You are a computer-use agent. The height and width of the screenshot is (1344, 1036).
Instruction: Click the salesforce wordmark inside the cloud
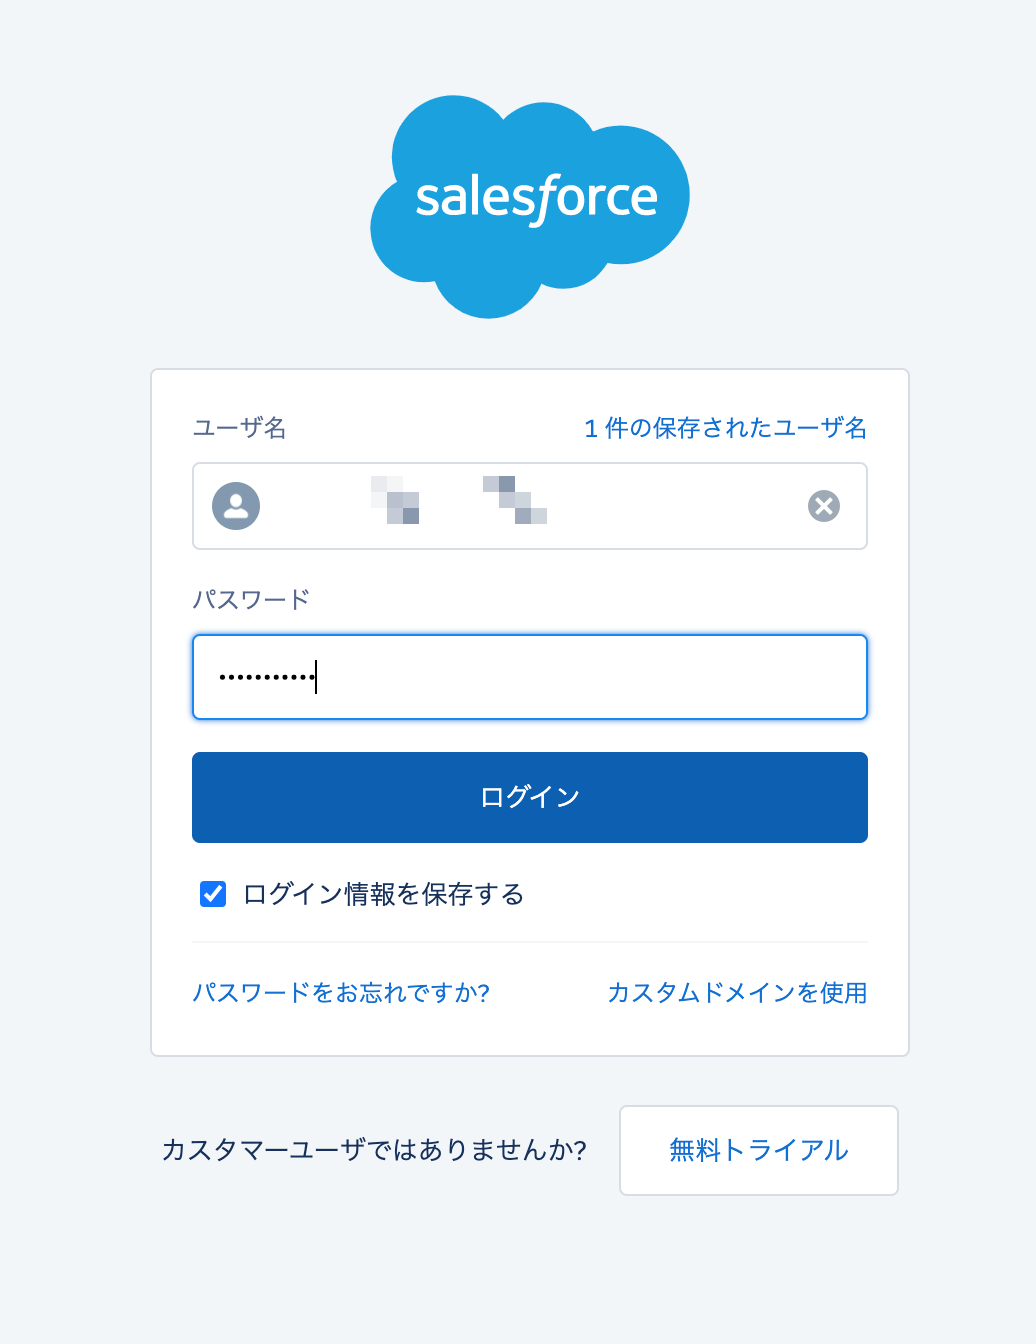click(x=536, y=198)
